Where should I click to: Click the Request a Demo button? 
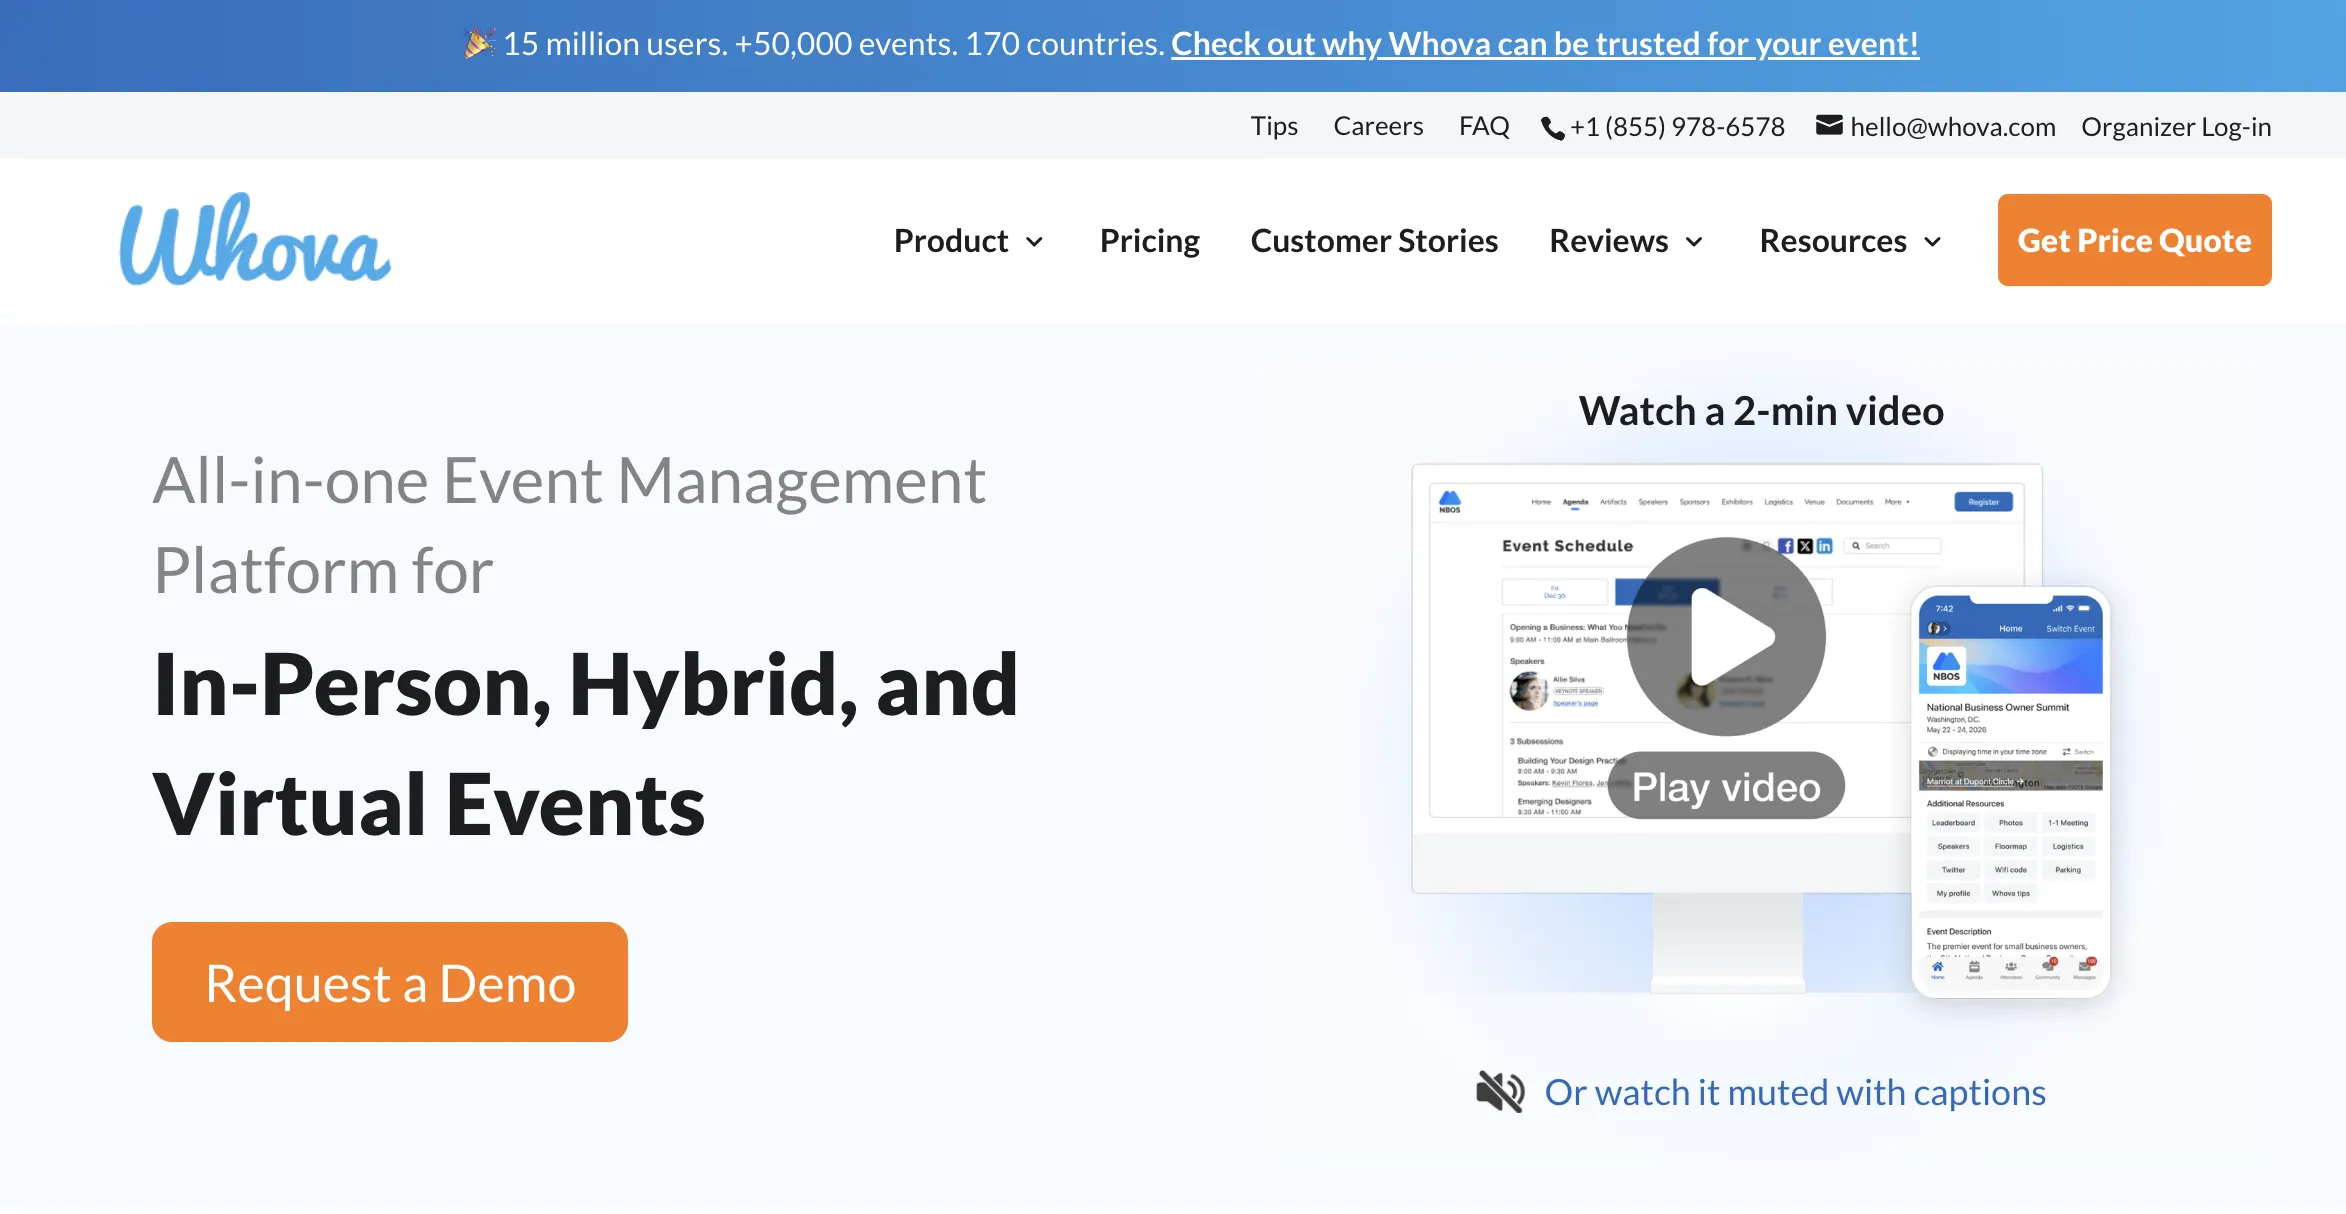point(389,982)
